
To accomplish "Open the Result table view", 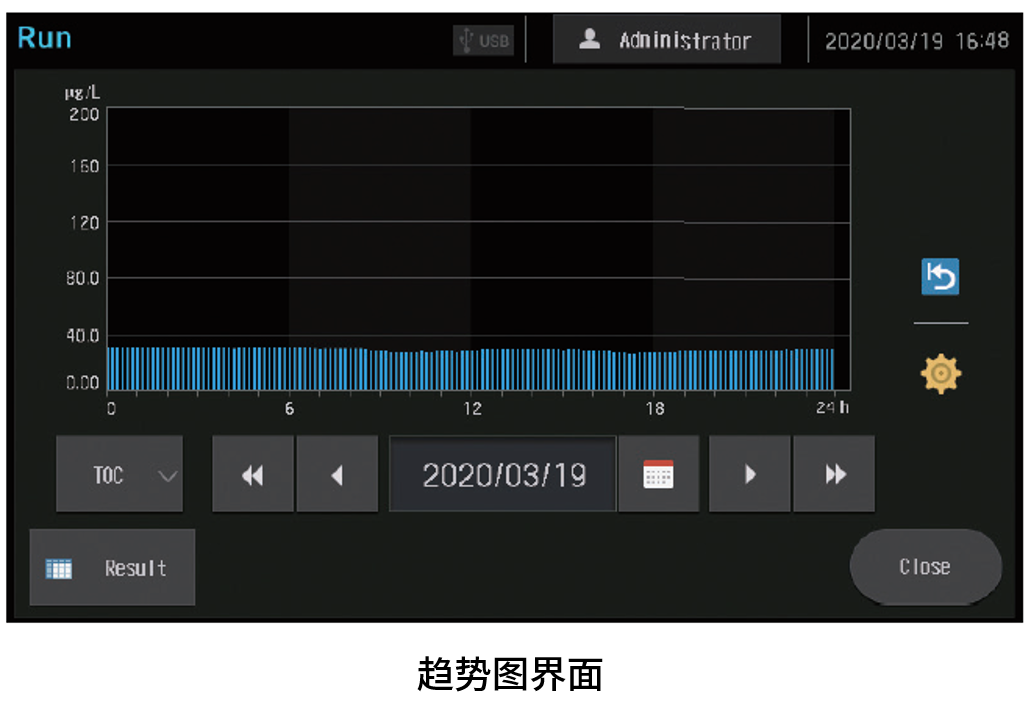I will coord(113,568).
